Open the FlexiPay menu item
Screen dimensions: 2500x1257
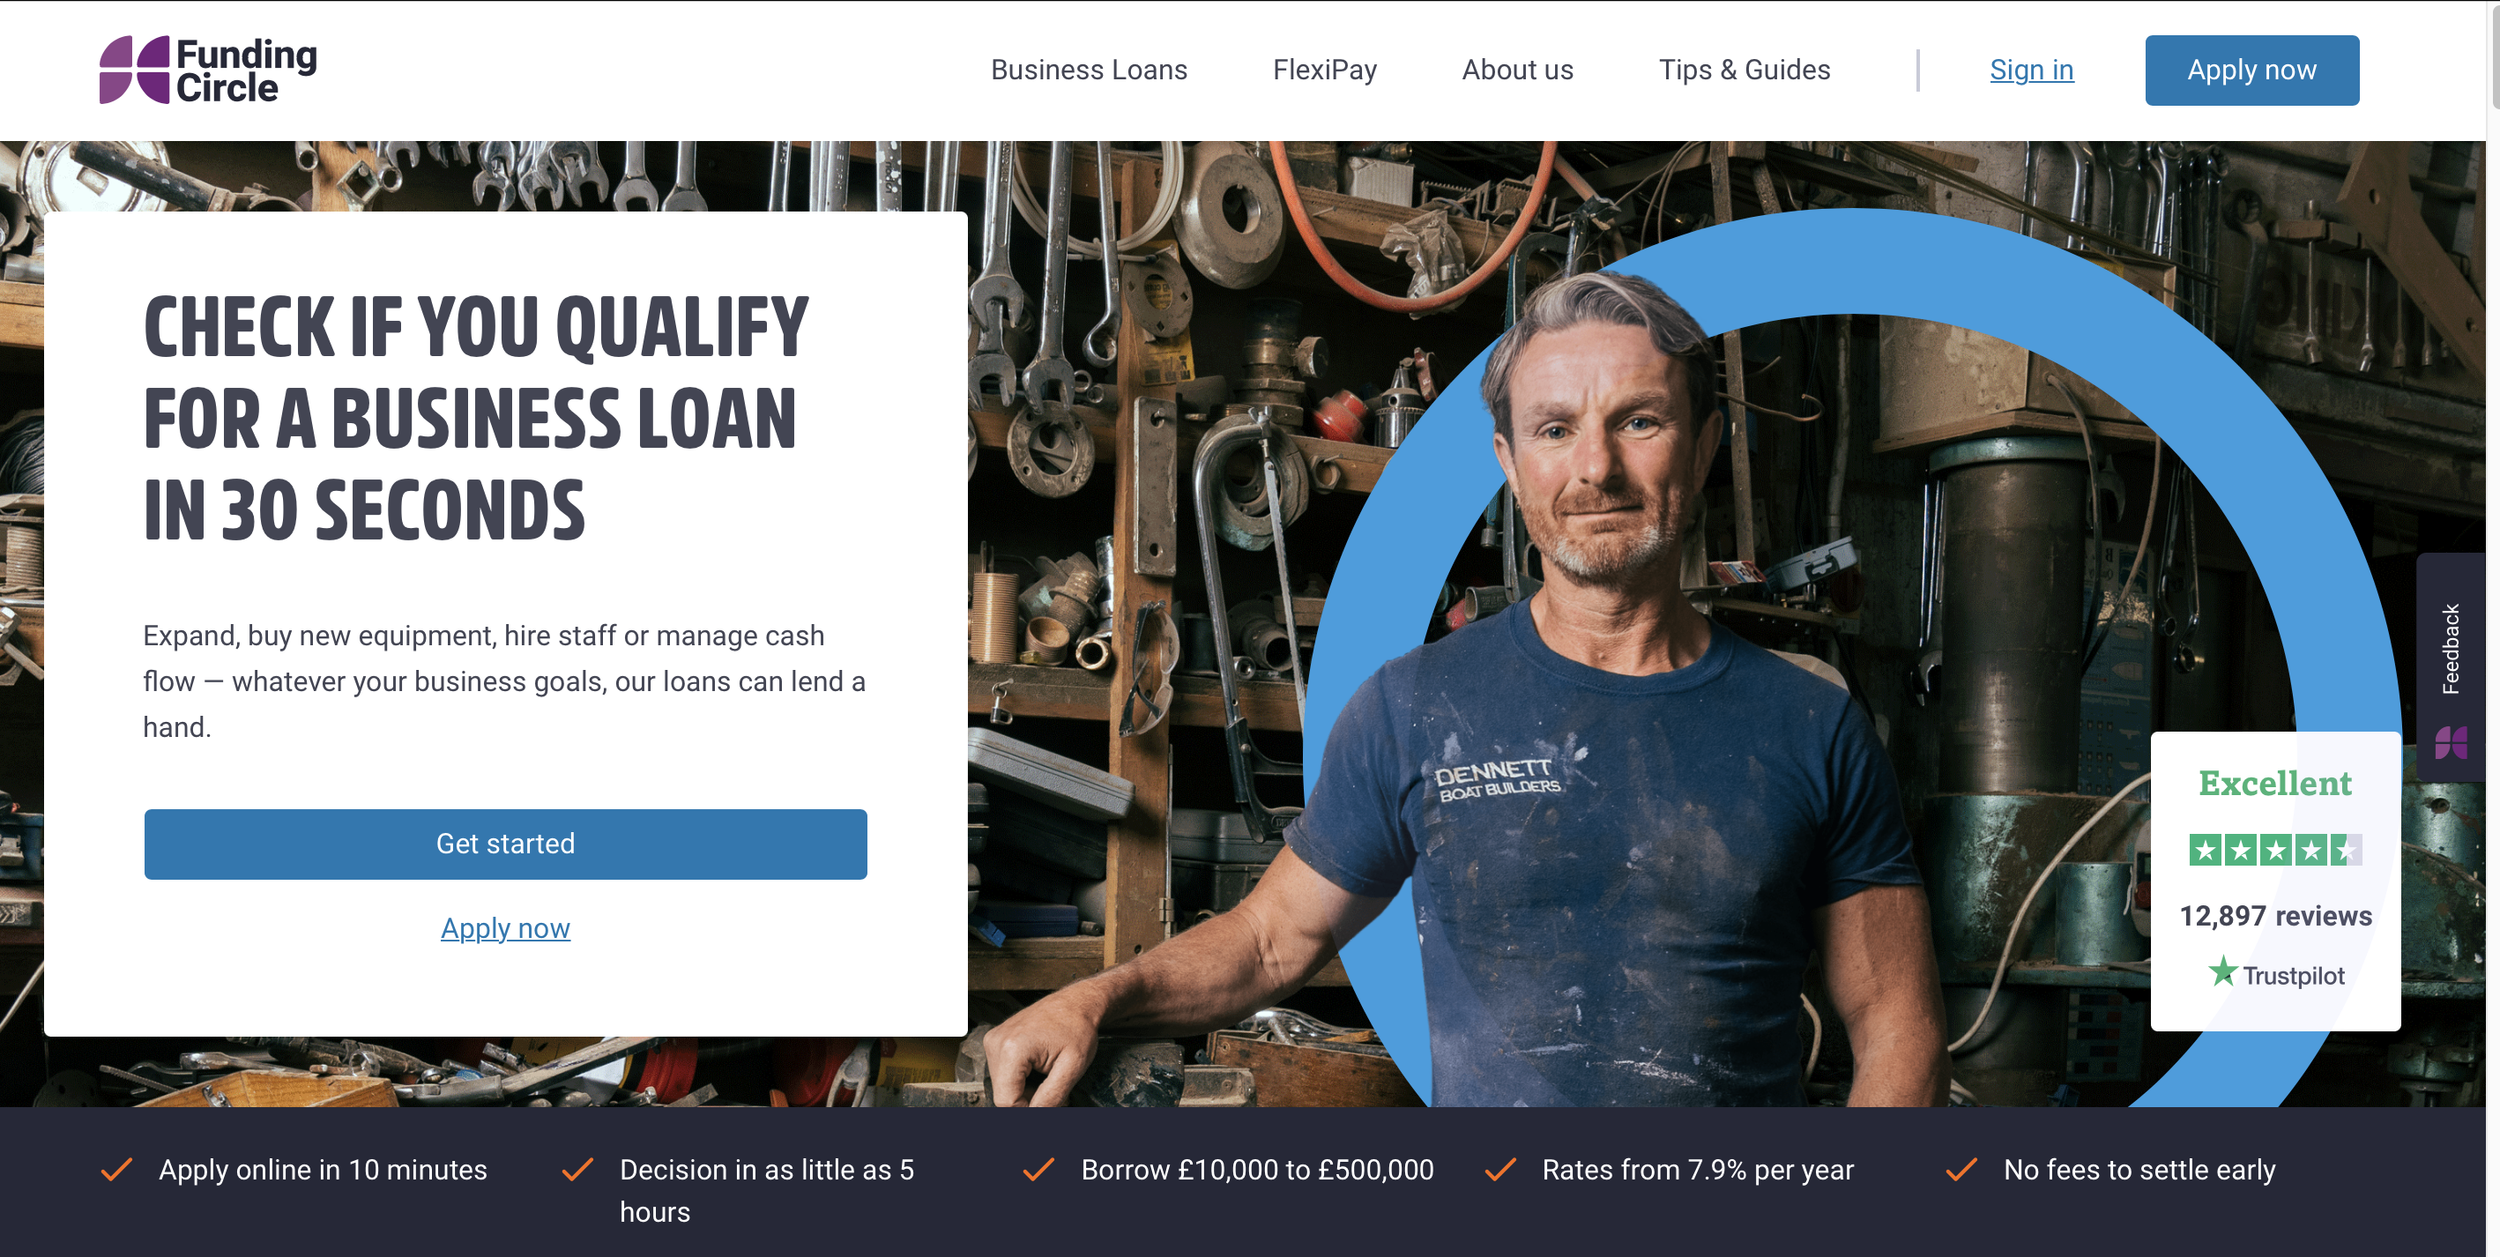pyautogui.click(x=1324, y=70)
